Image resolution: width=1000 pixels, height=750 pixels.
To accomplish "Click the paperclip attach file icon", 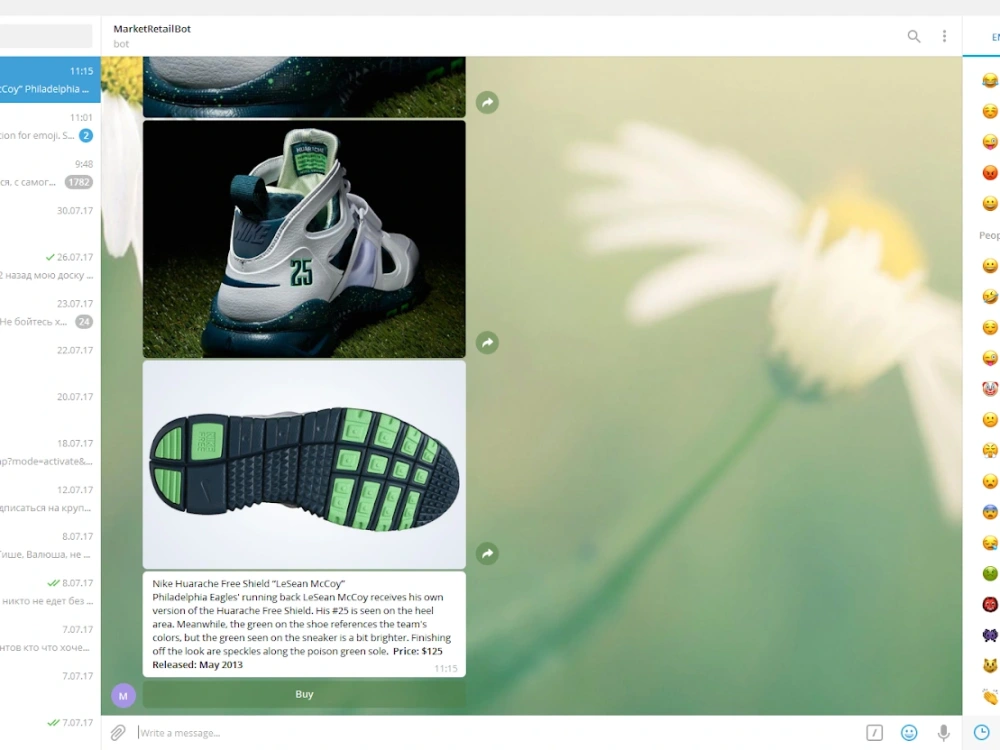I will click(118, 733).
